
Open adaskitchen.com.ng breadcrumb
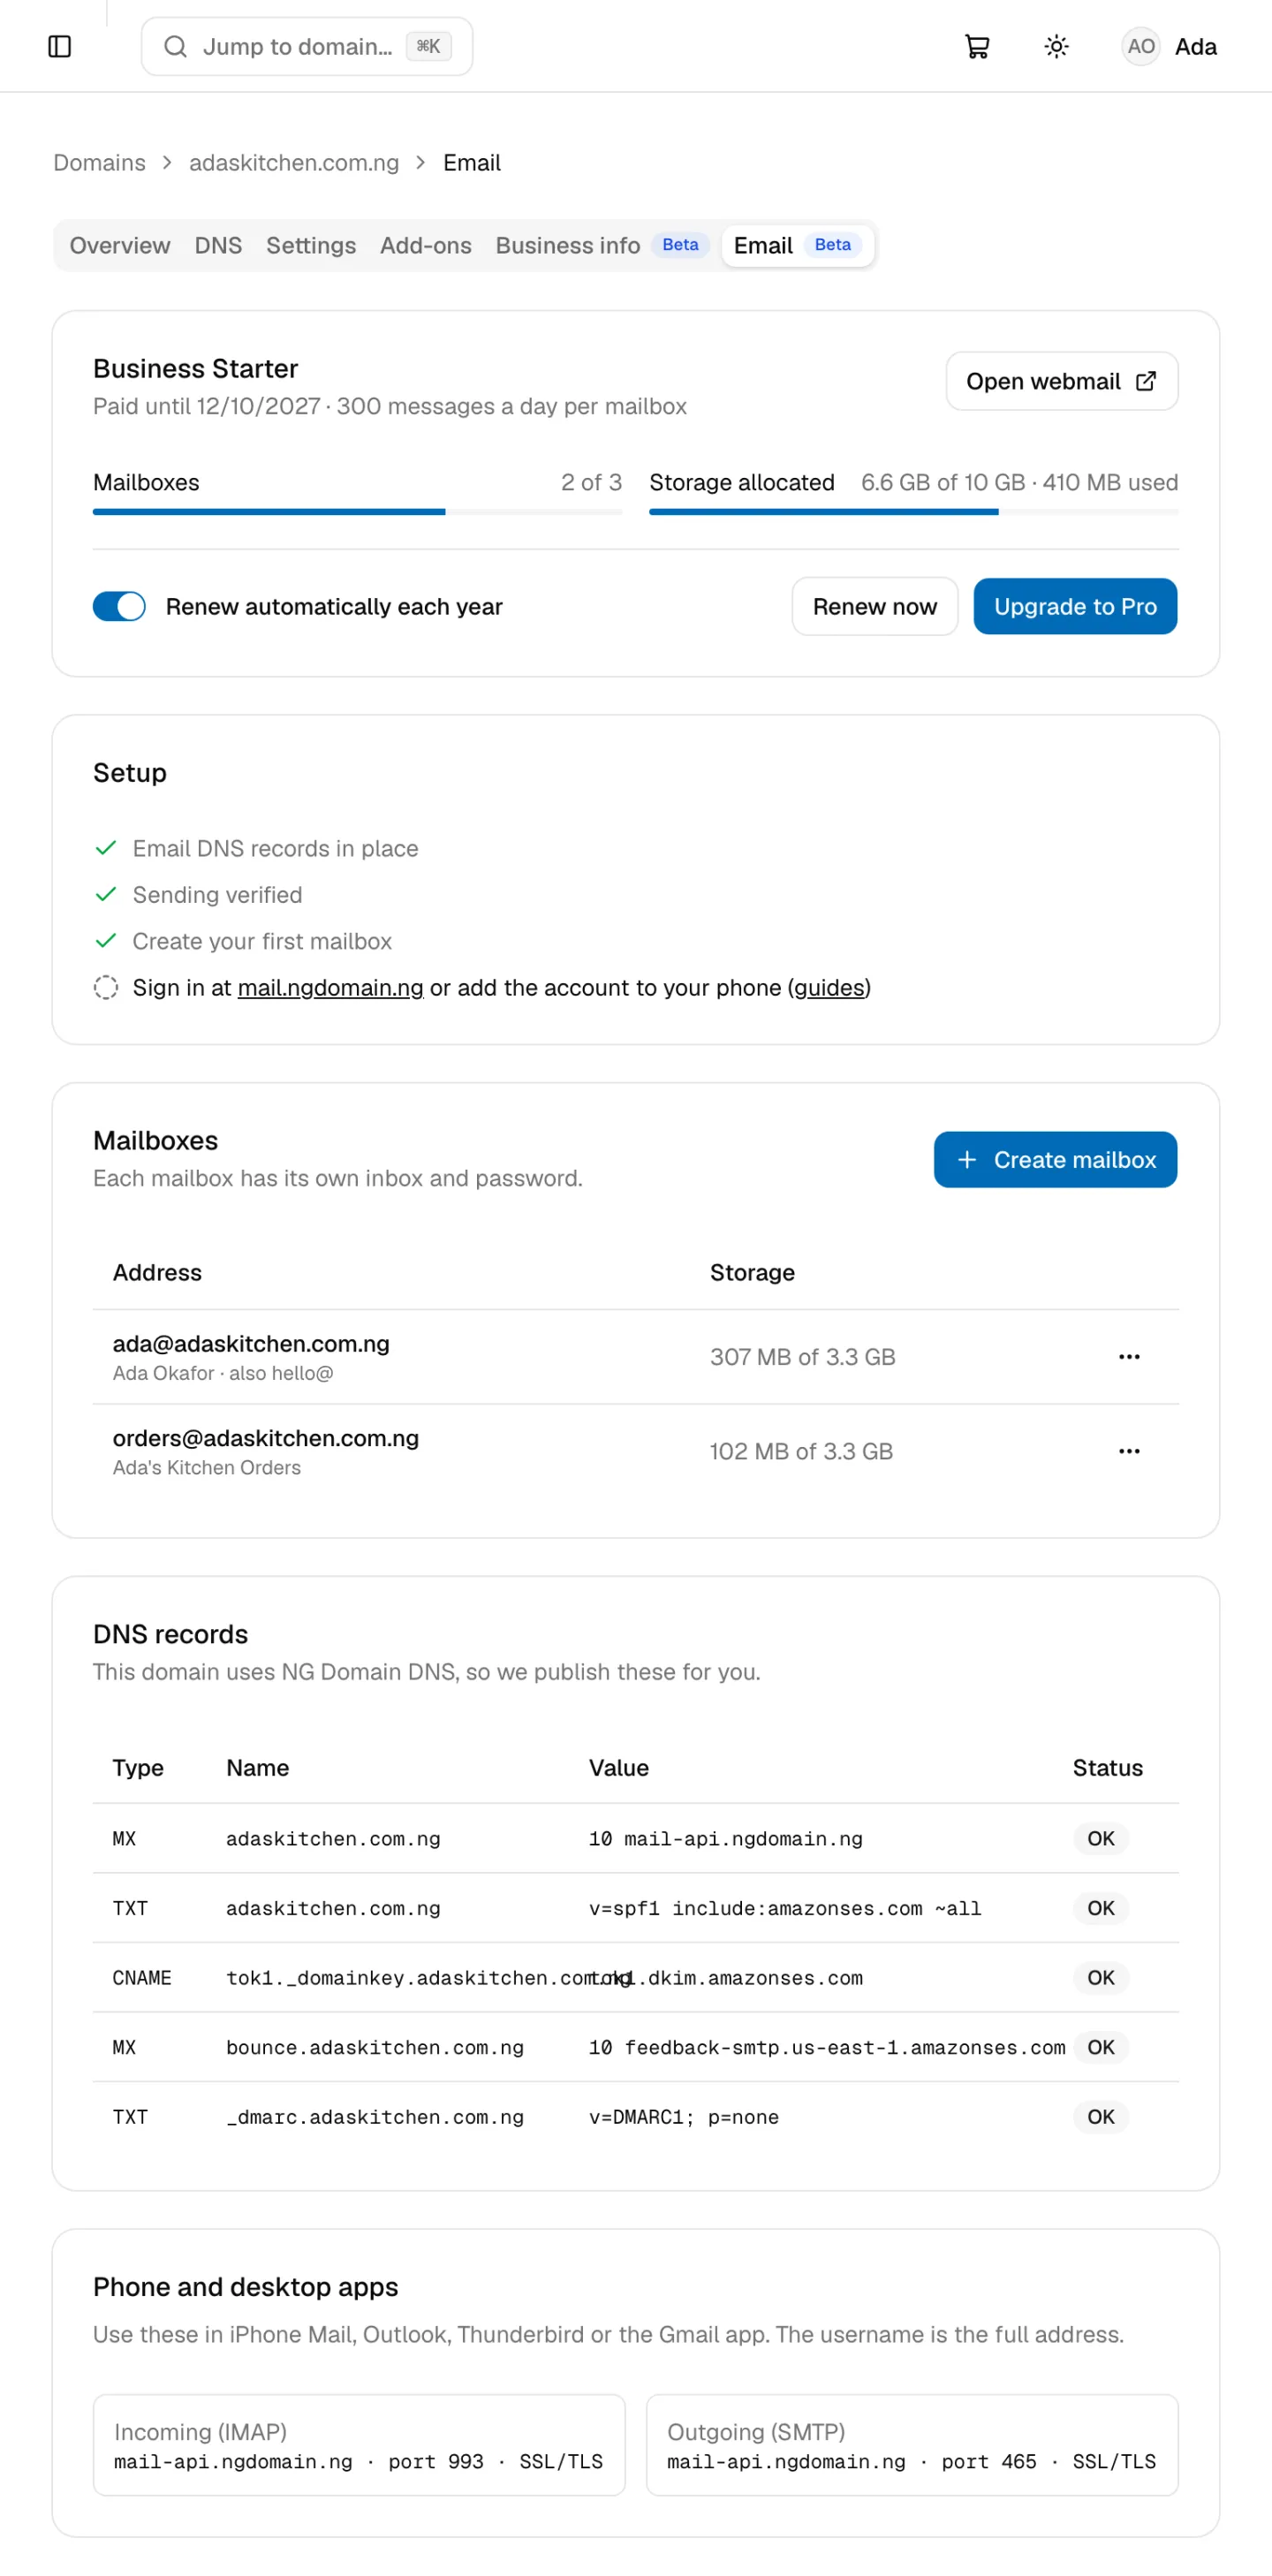click(294, 163)
